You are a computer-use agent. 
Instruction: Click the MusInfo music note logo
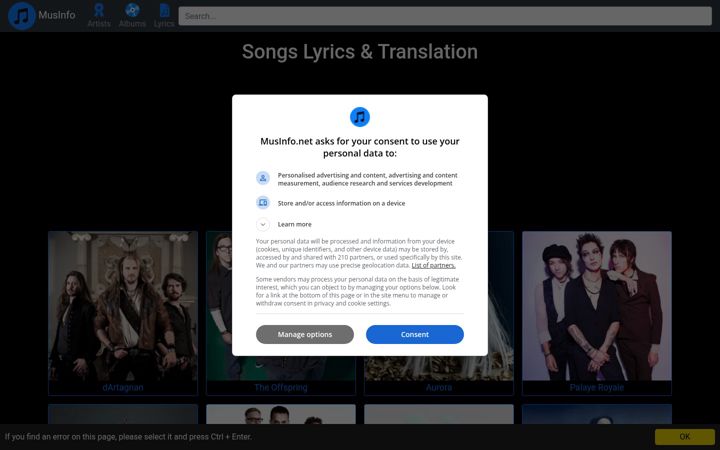click(x=22, y=16)
